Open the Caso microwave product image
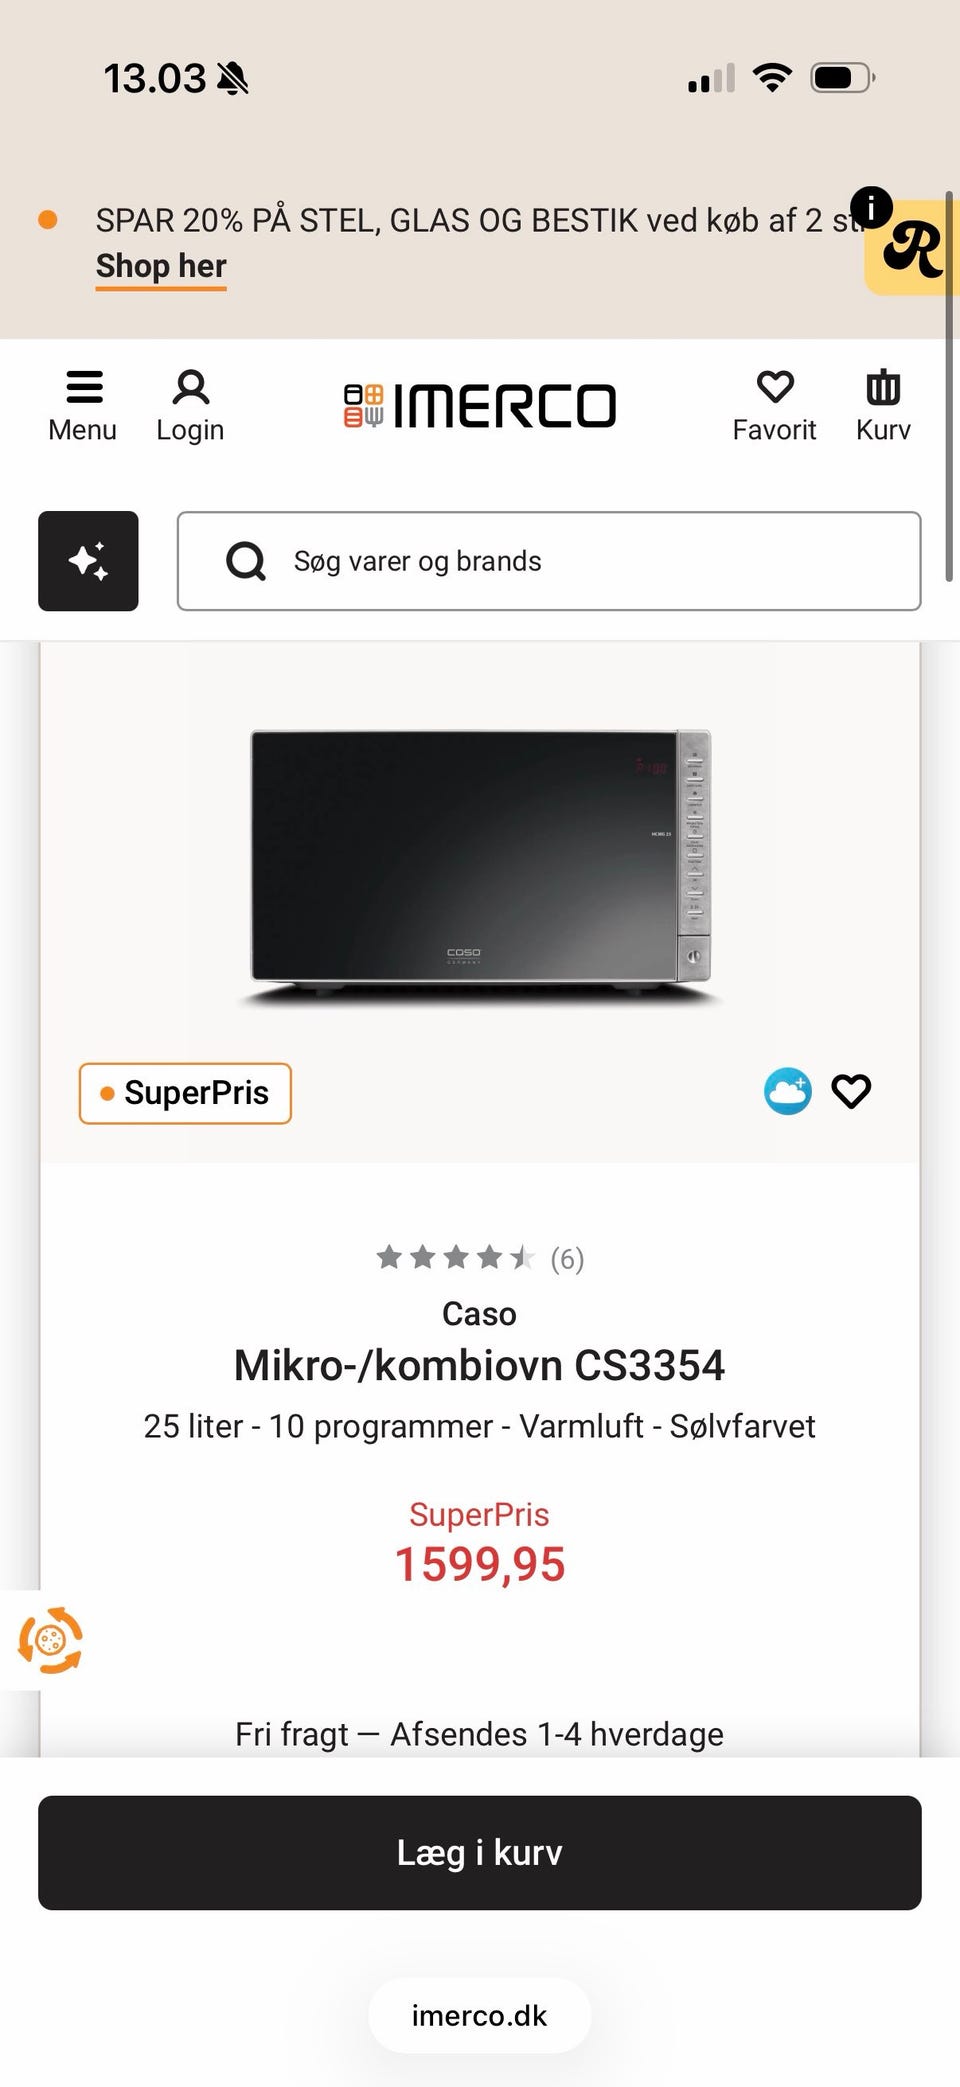The image size is (960, 2087). pyautogui.click(x=480, y=860)
